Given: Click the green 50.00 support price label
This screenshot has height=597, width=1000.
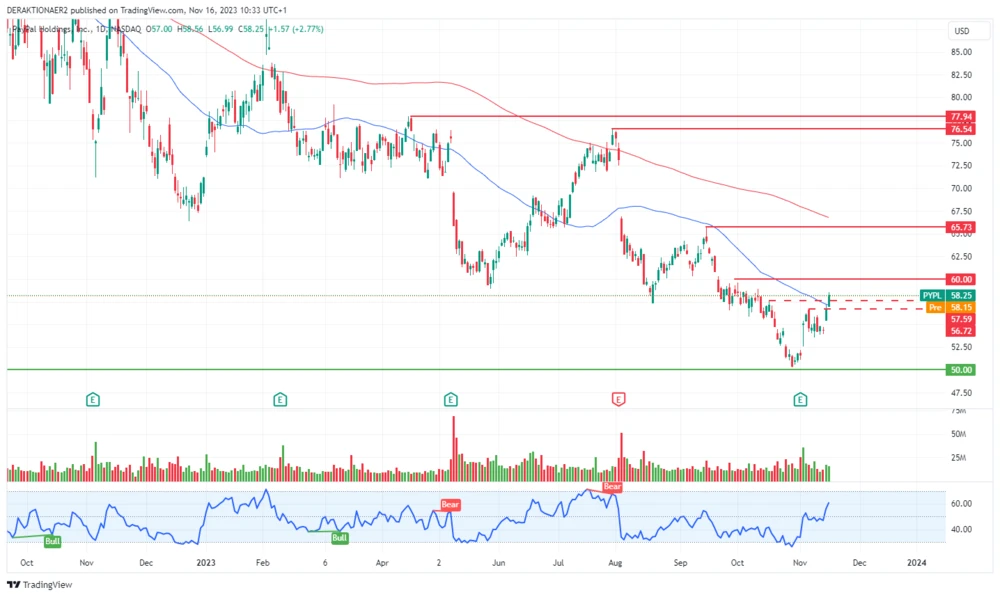Looking at the screenshot, I should click(x=961, y=370).
